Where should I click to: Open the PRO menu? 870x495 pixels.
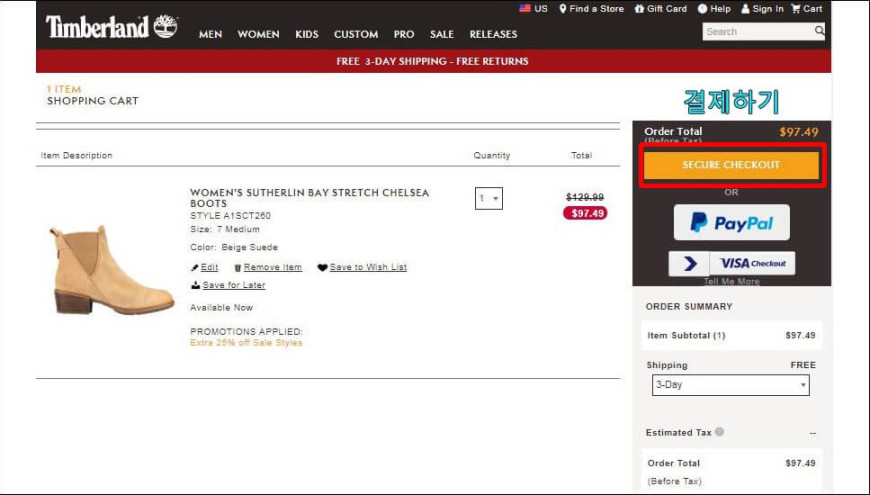404,34
